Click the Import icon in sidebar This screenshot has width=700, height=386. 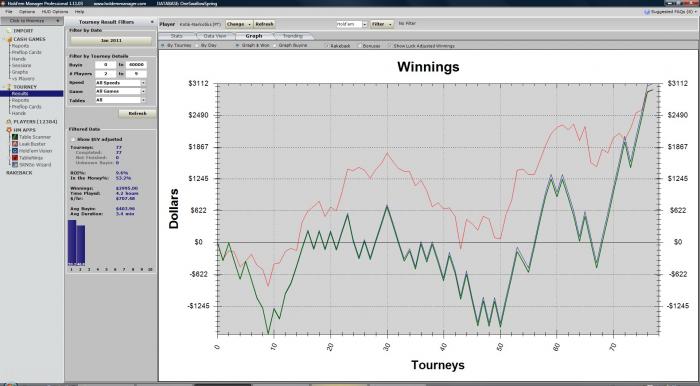pyautogui.click(x=8, y=31)
